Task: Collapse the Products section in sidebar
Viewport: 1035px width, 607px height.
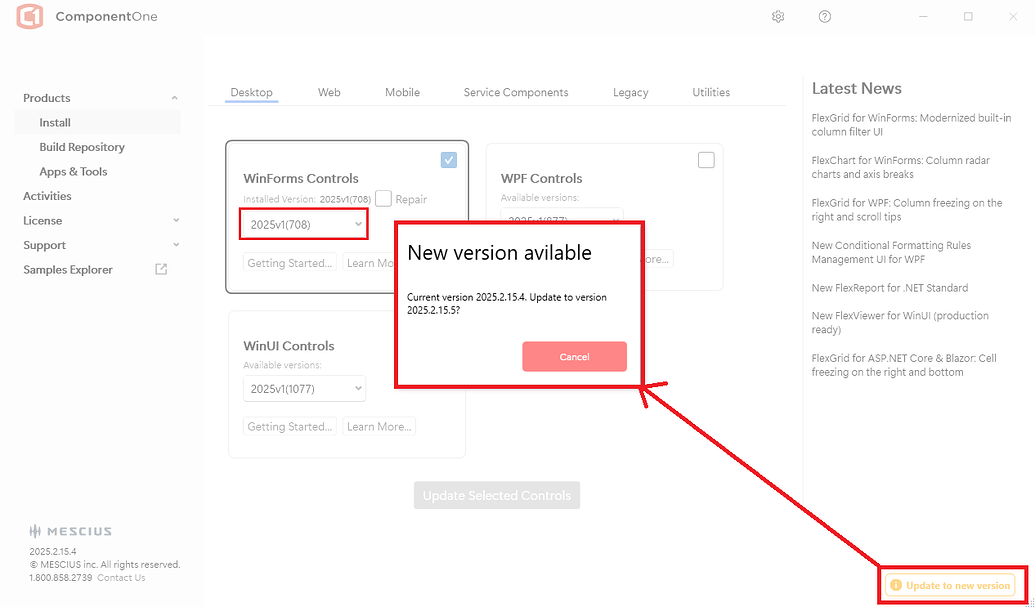Action: (x=175, y=97)
